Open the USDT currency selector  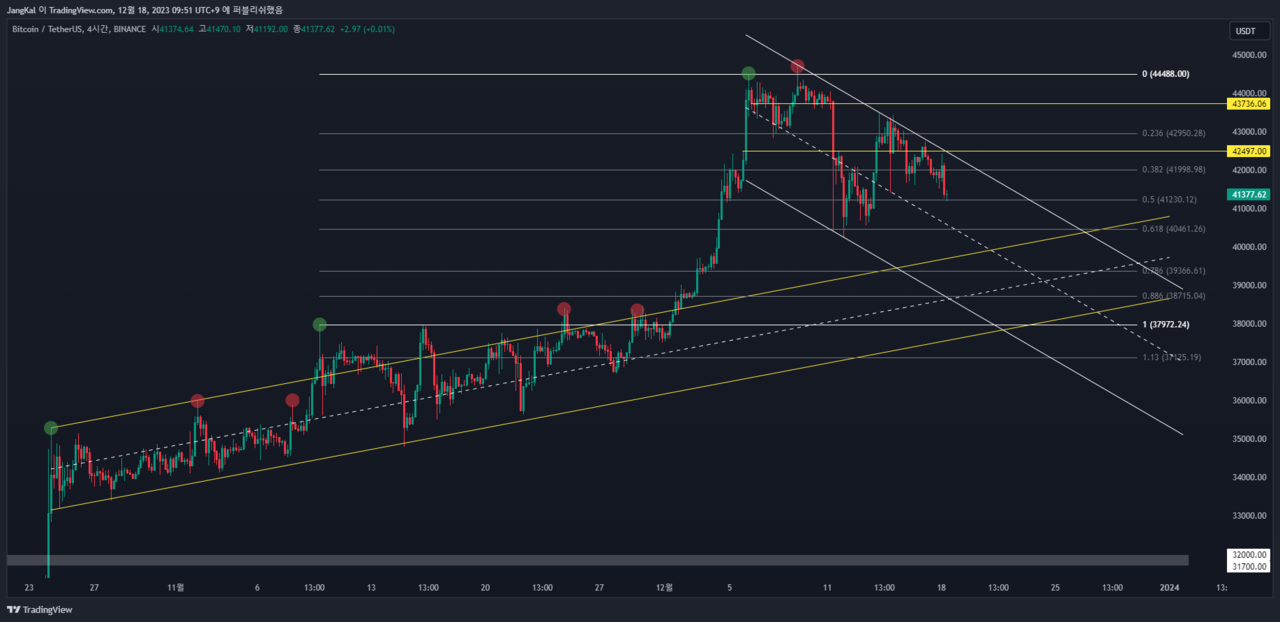pos(1247,31)
